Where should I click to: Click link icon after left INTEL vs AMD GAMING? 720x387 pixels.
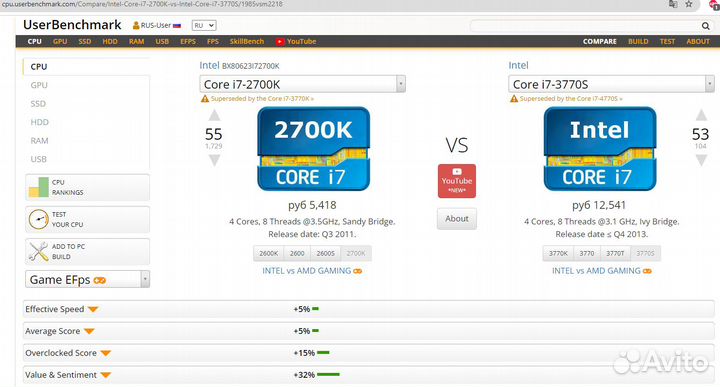click(357, 271)
